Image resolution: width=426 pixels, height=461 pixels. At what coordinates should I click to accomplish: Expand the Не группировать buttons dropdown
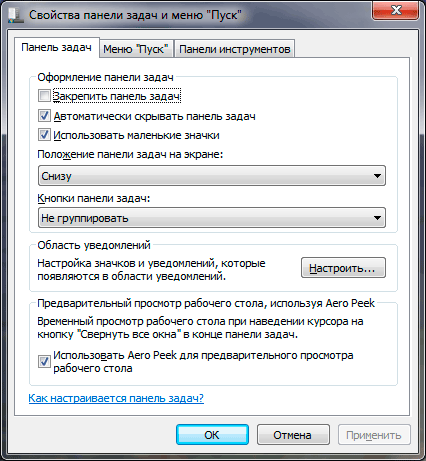point(212,218)
